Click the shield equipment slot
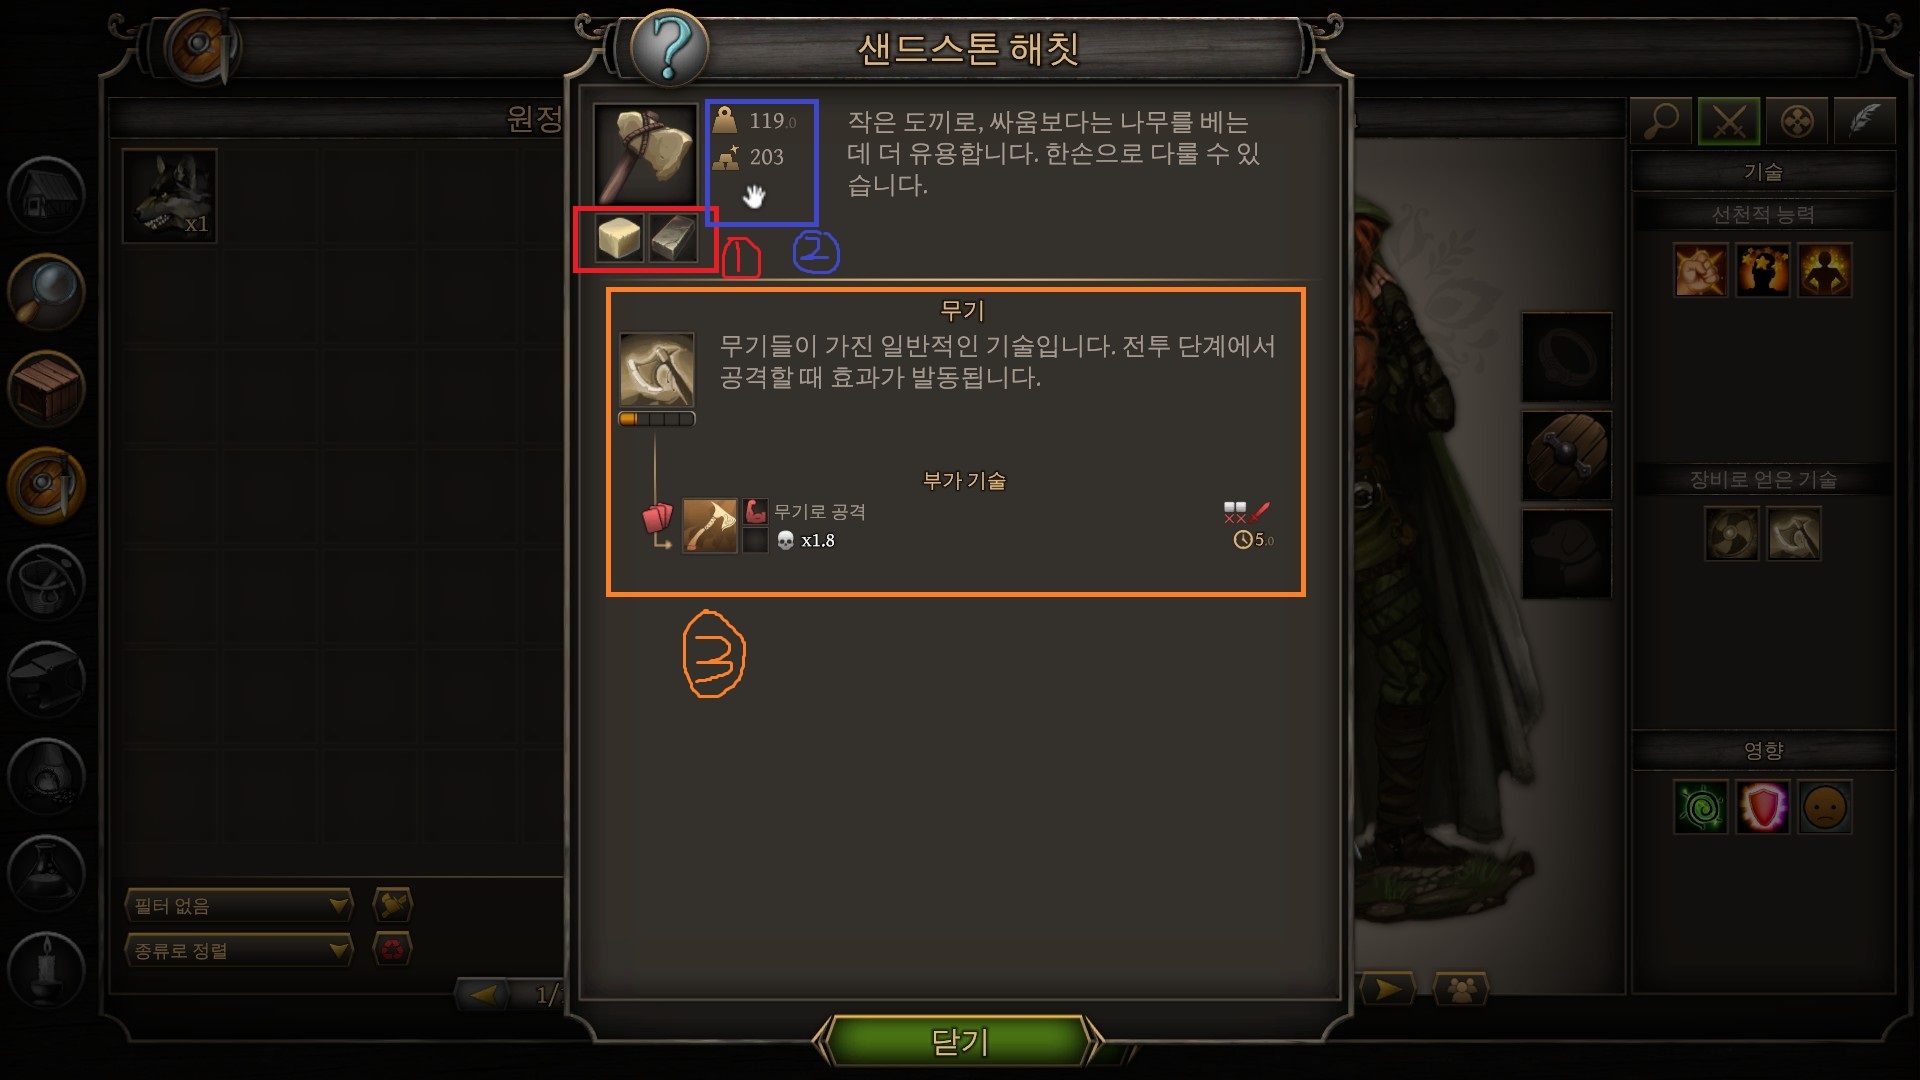Image resolution: width=1920 pixels, height=1080 pixels. tap(1566, 456)
